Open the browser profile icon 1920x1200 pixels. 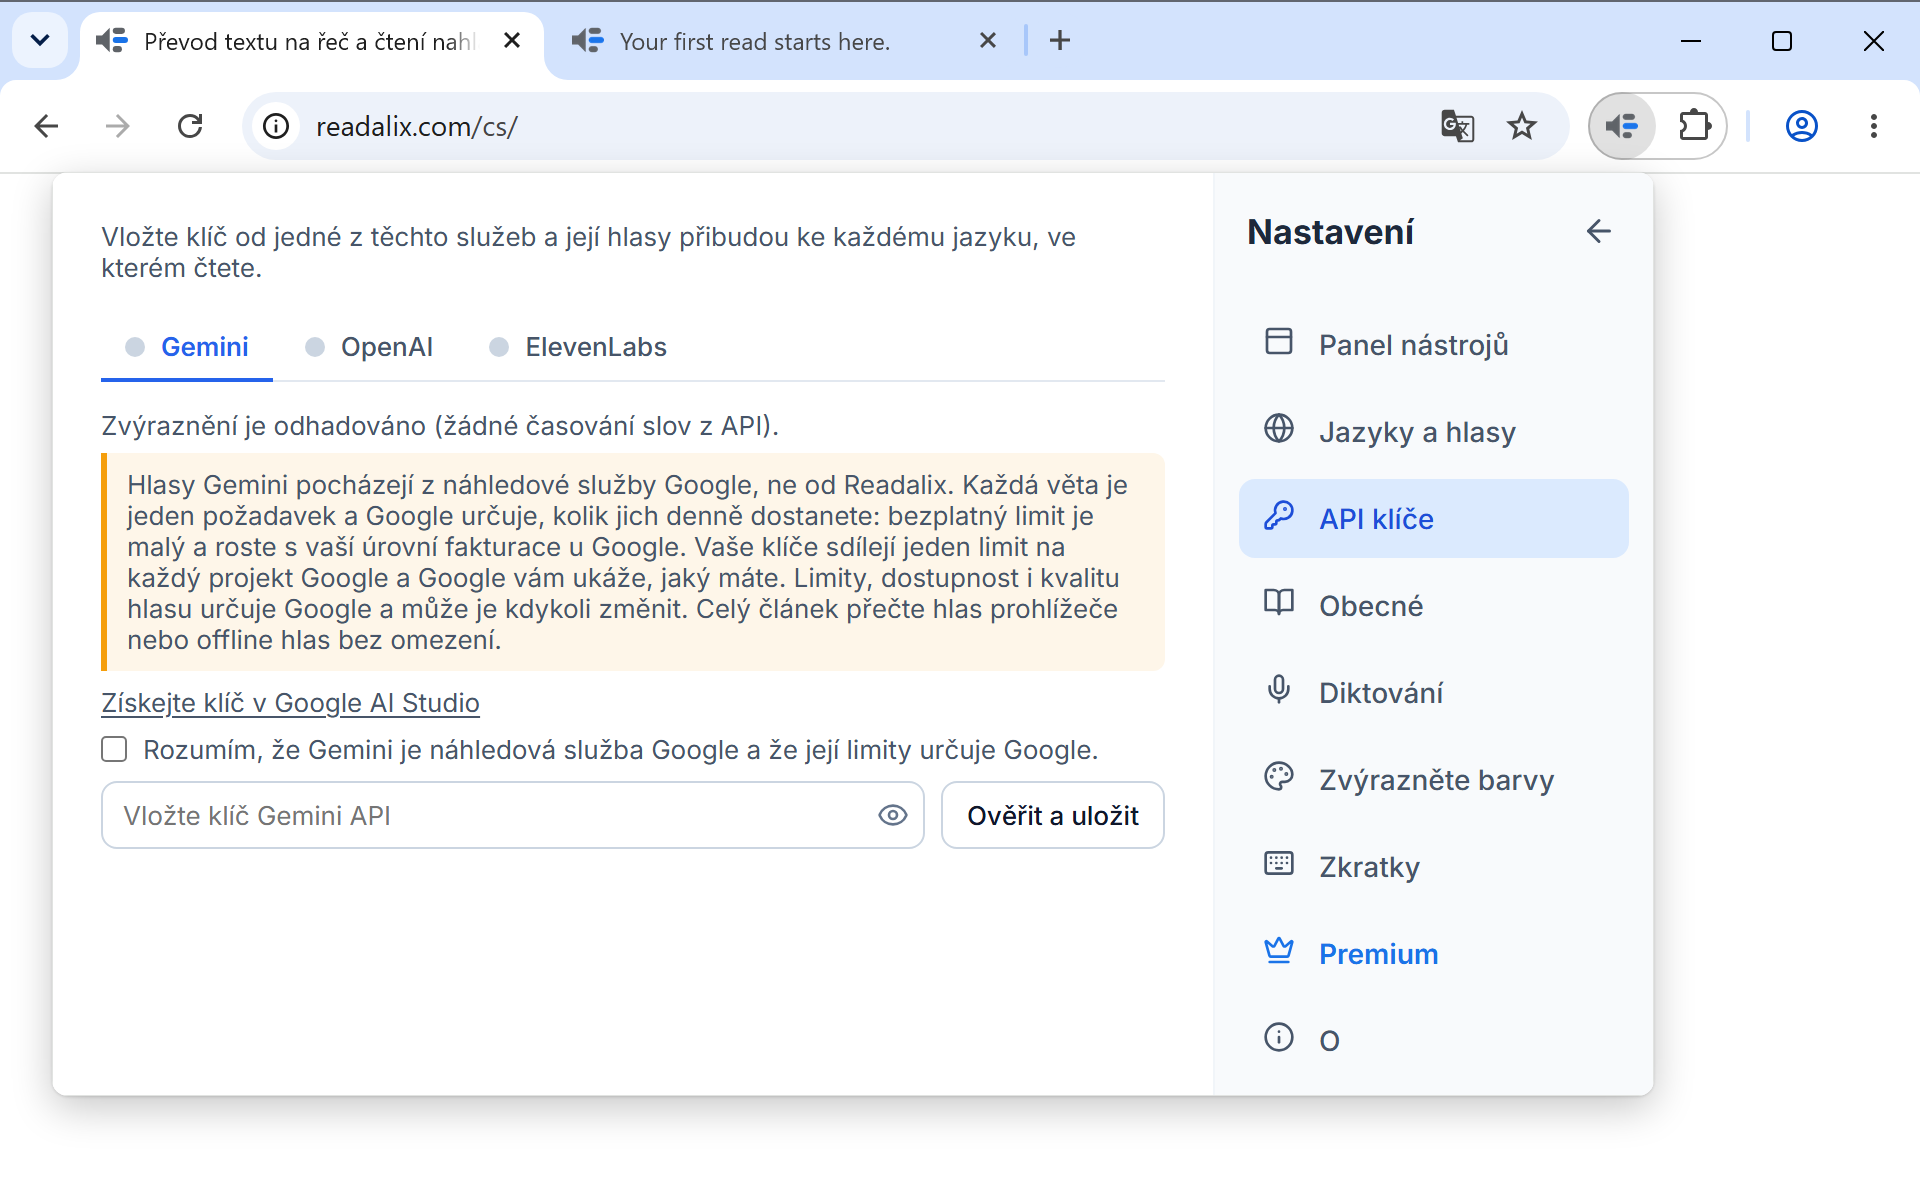coord(1802,126)
